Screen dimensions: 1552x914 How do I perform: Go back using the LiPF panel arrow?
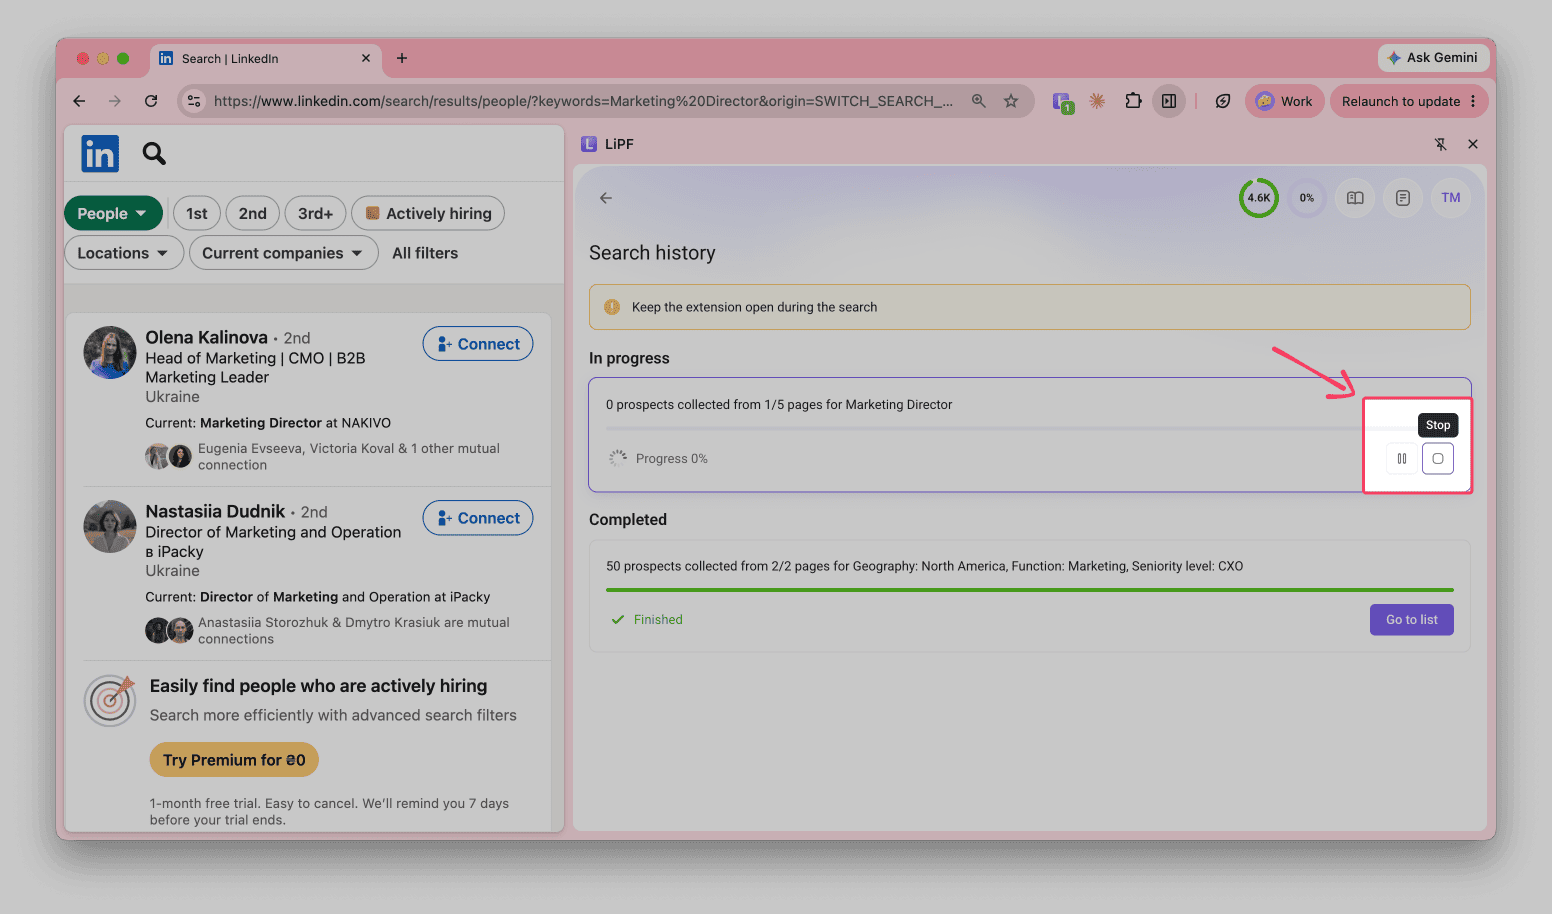[x=606, y=198]
